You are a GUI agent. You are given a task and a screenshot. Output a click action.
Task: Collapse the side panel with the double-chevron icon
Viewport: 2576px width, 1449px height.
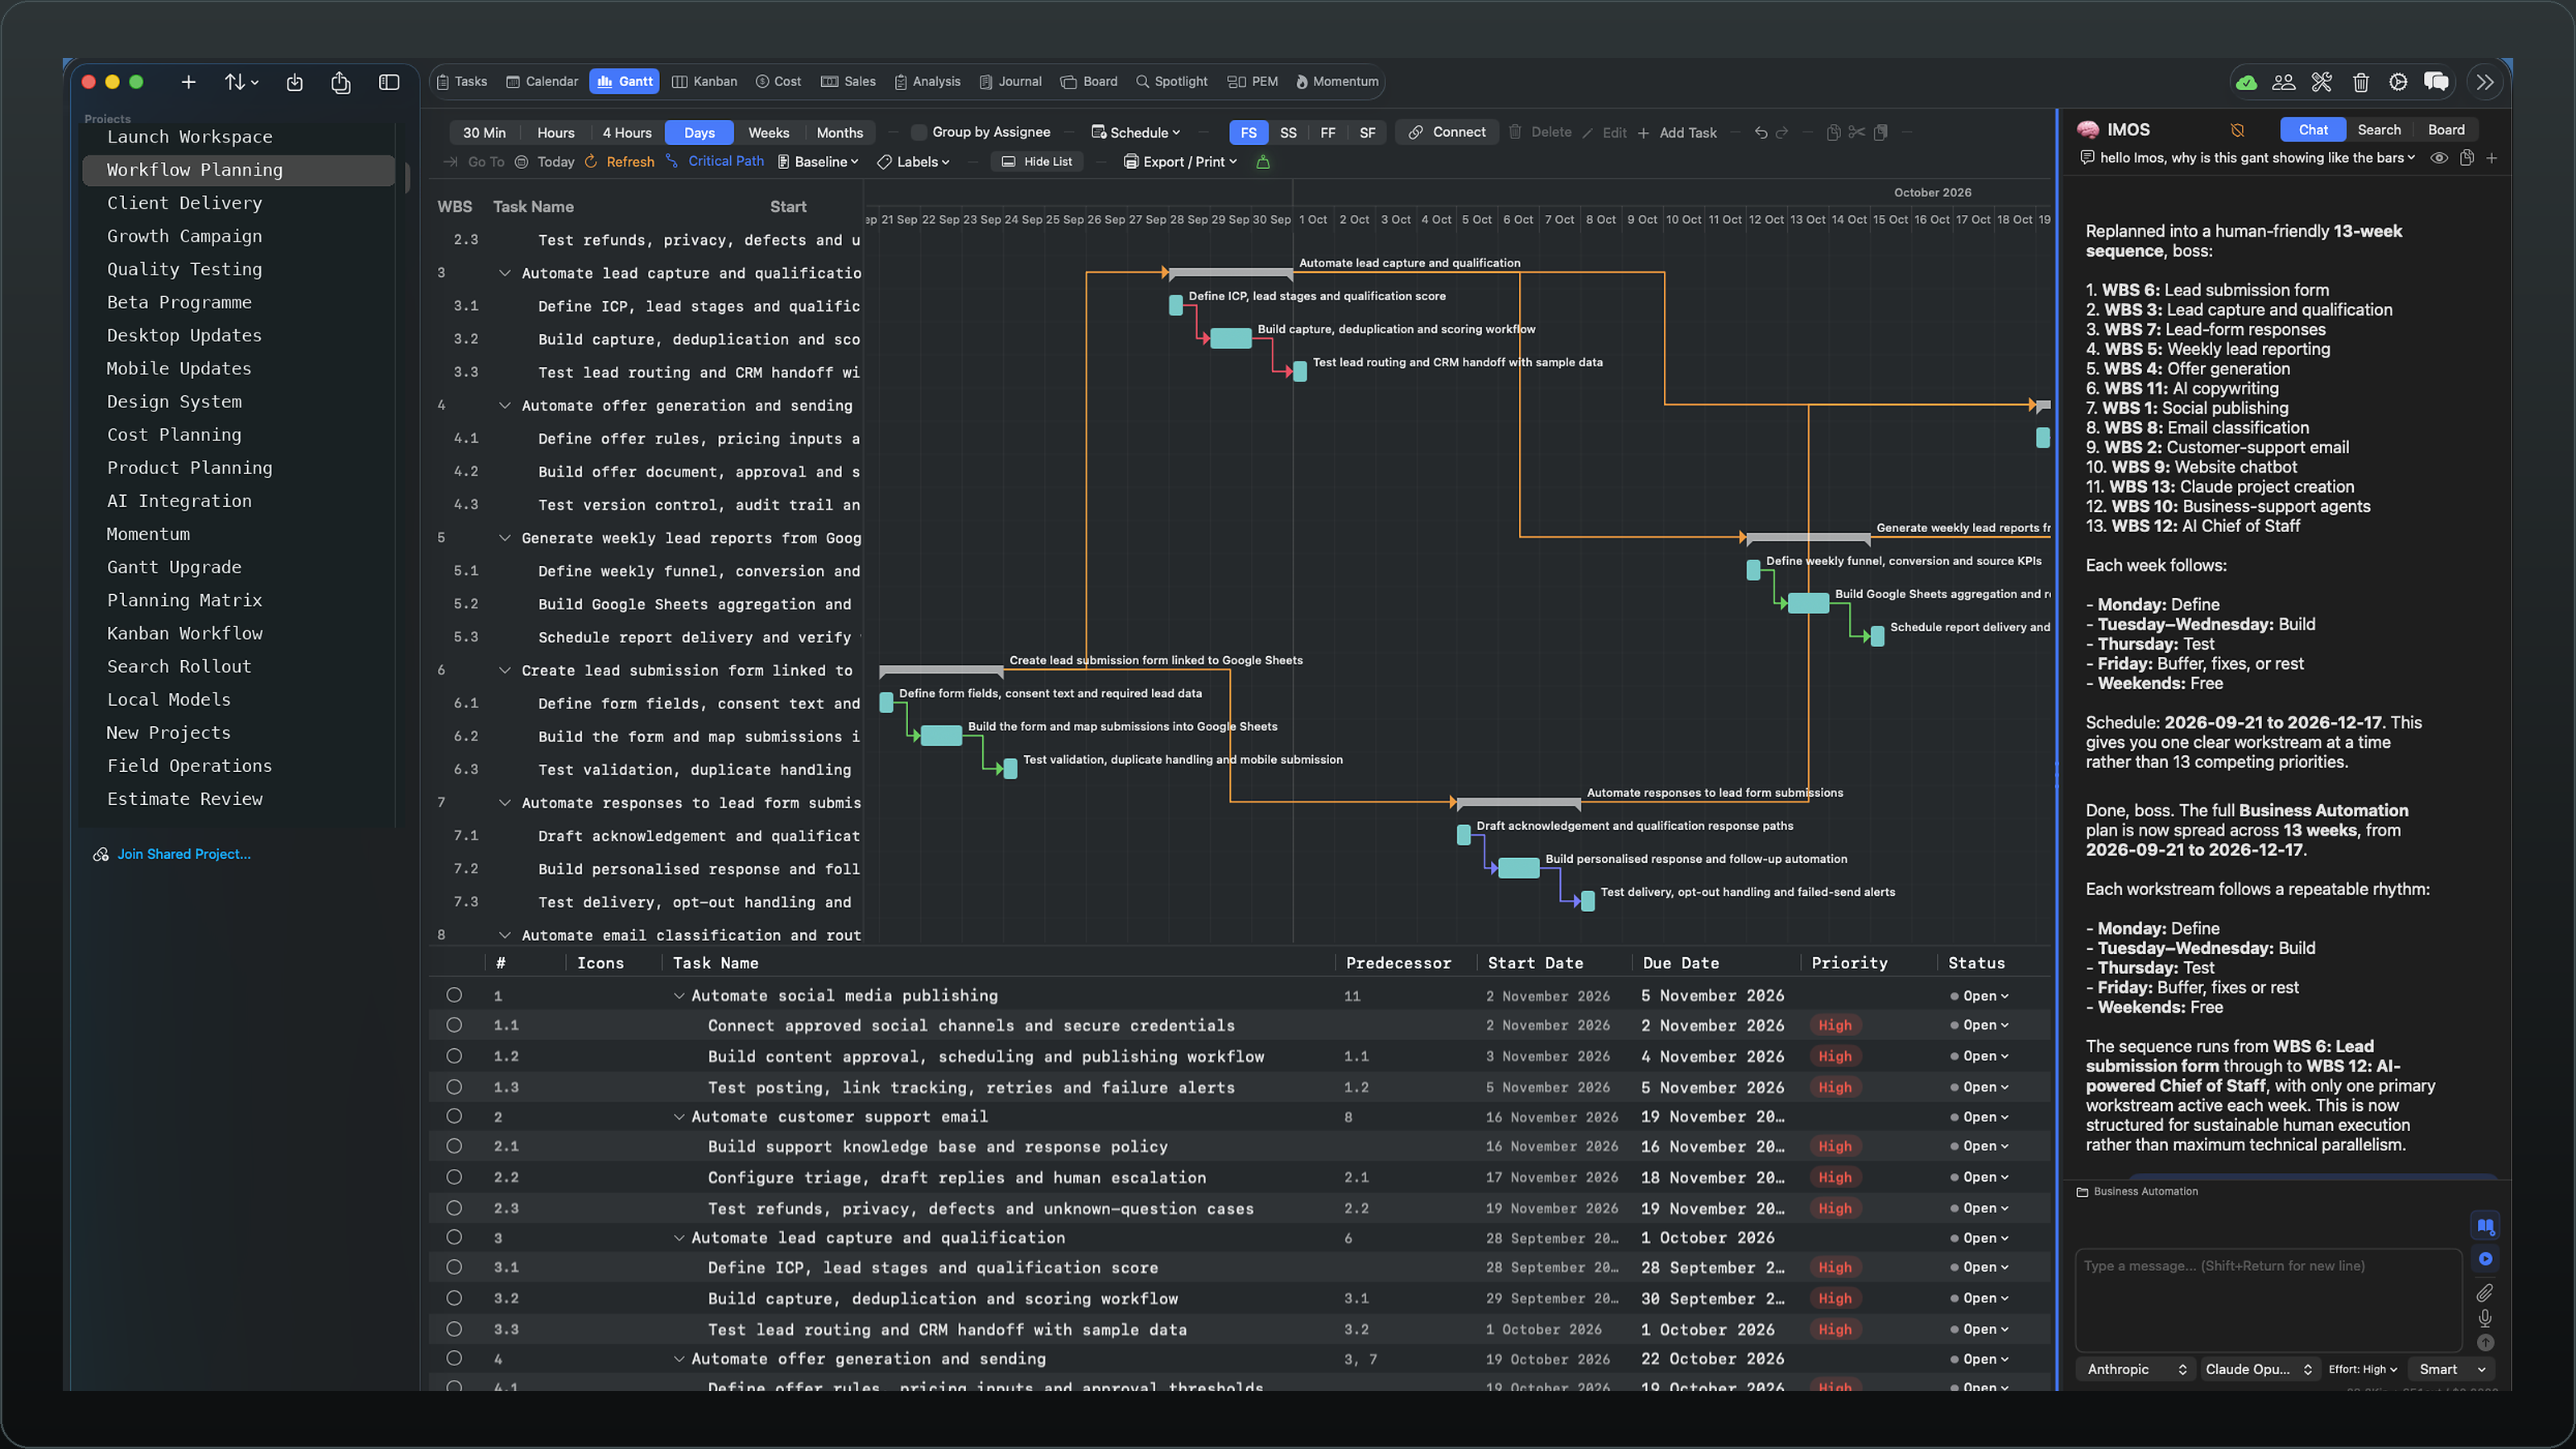point(2485,82)
